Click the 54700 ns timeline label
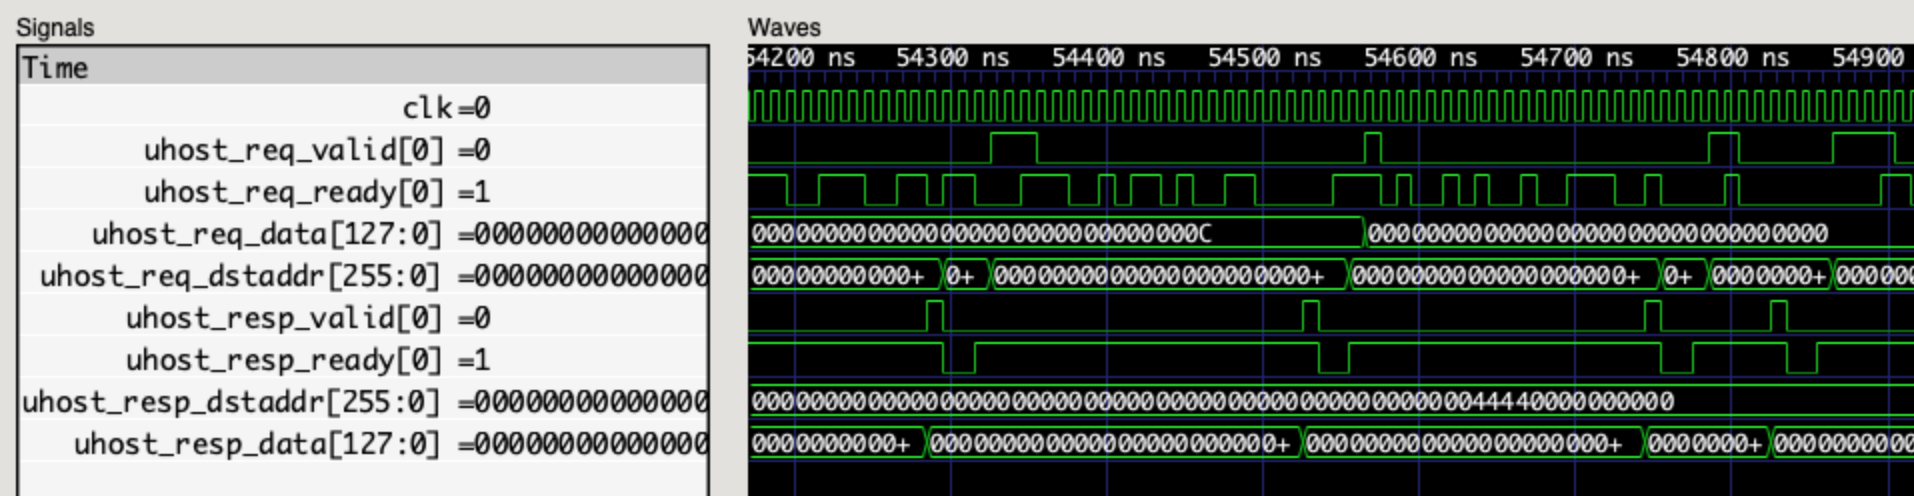Image resolution: width=1914 pixels, height=496 pixels. click(x=1576, y=58)
